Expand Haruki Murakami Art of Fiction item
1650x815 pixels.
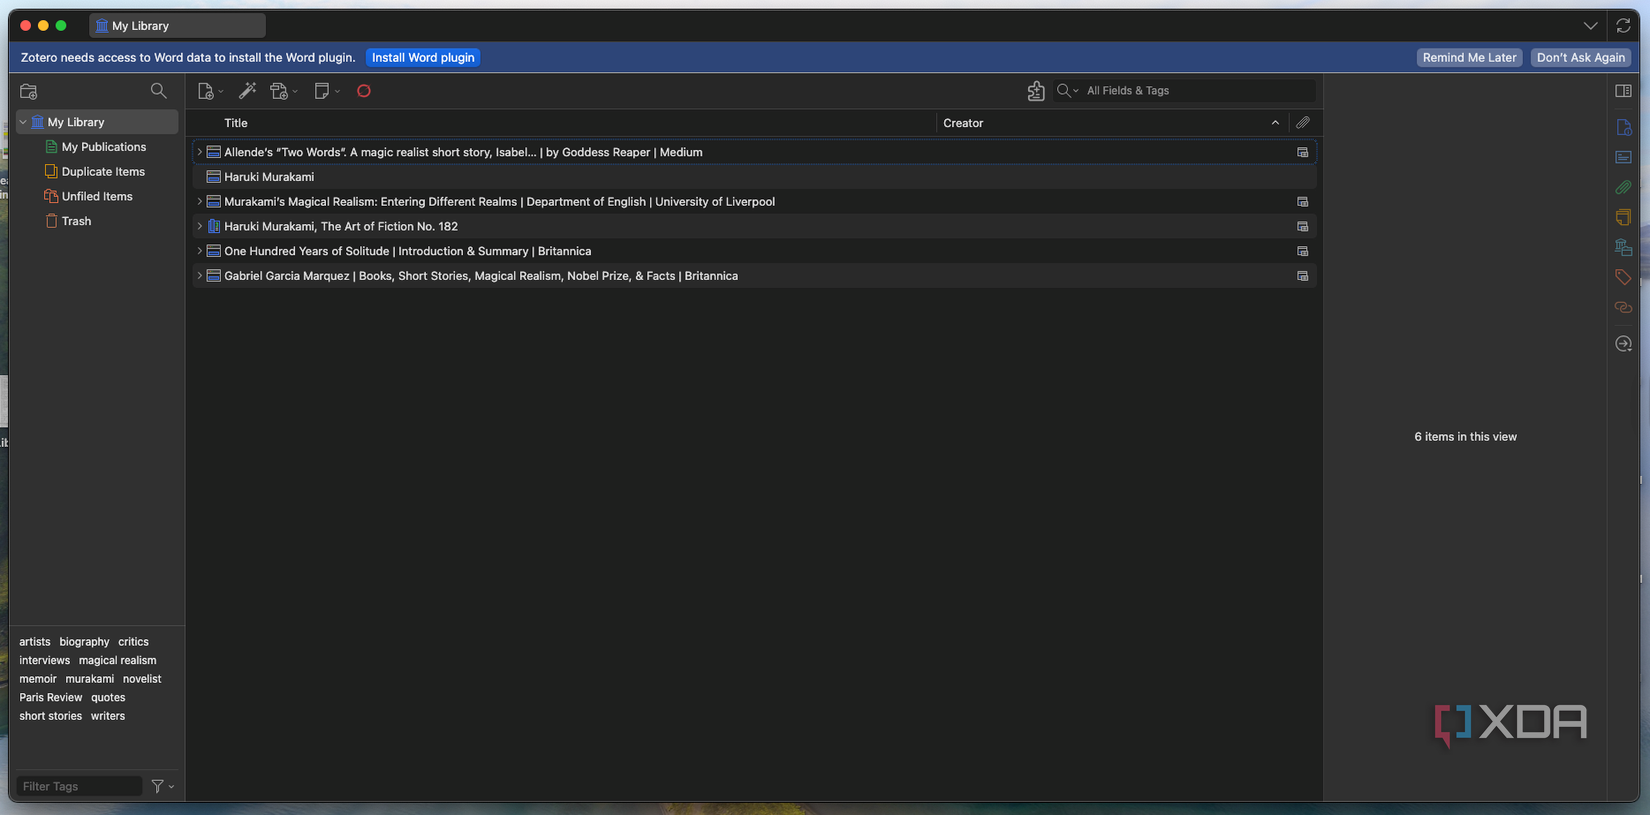[199, 227]
